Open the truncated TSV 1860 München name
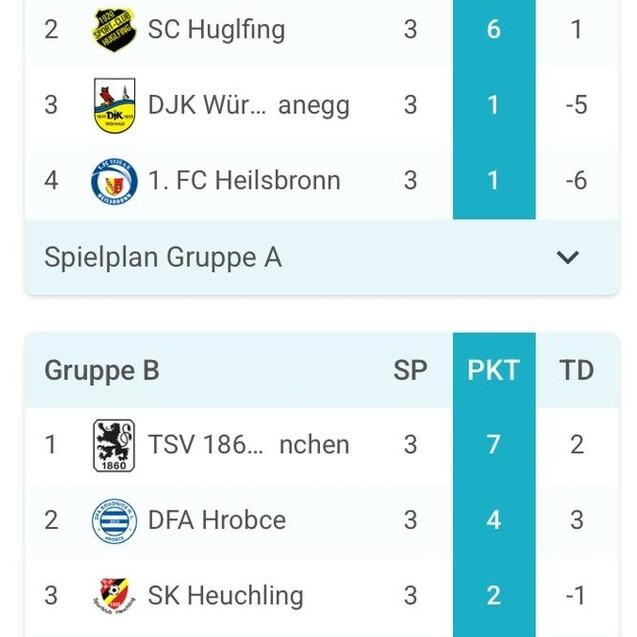Viewport: 637px width, 637px height. (248, 444)
